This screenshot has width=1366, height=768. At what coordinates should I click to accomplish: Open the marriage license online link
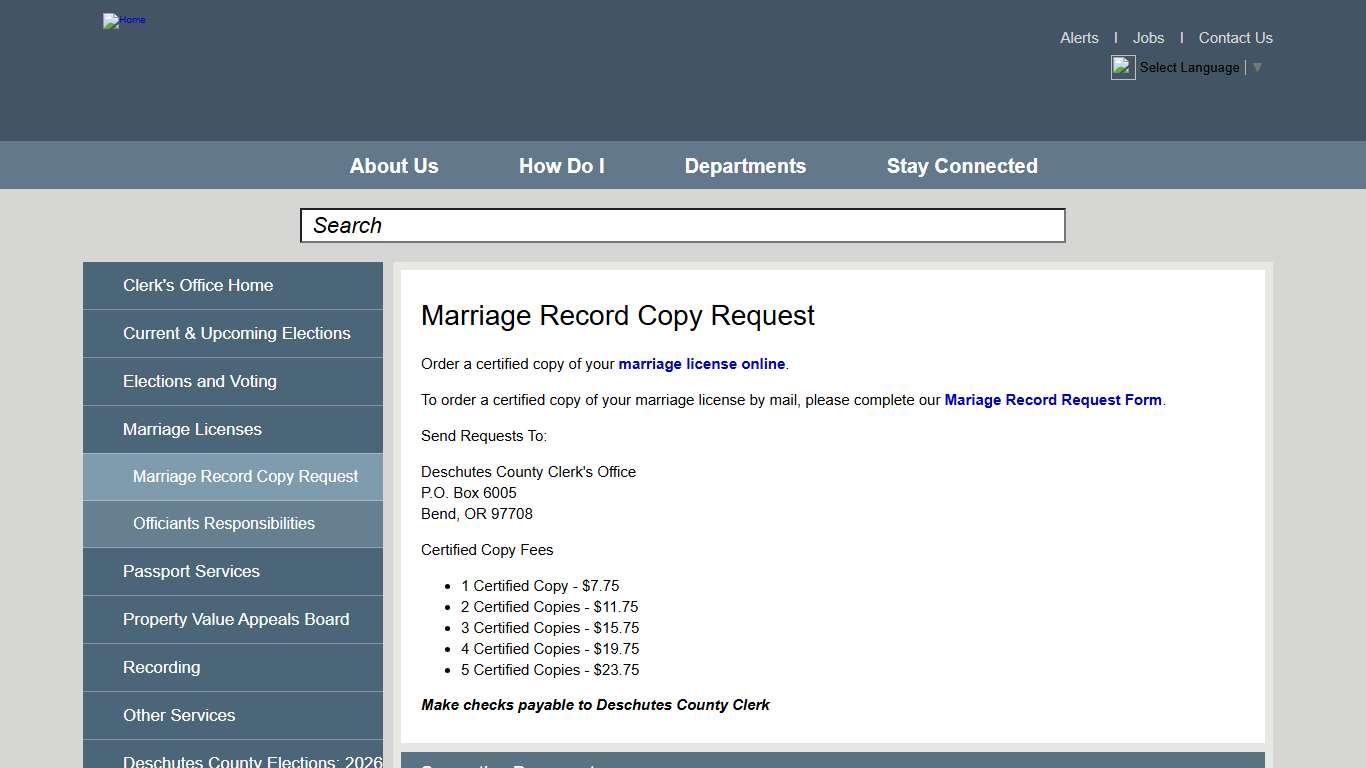pyautogui.click(x=701, y=364)
